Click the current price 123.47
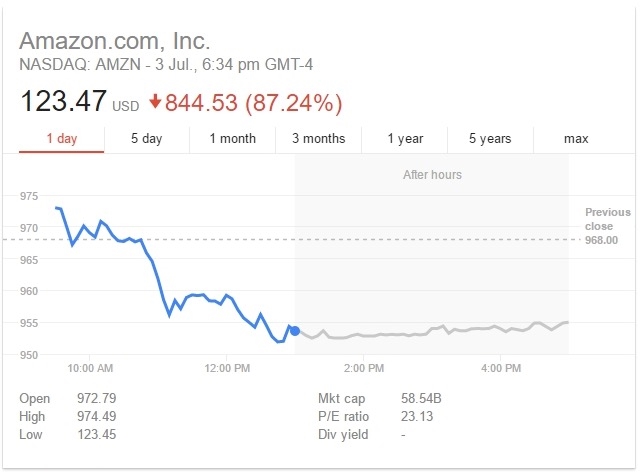The image size is (640, 472). click(x=62, y=102)
